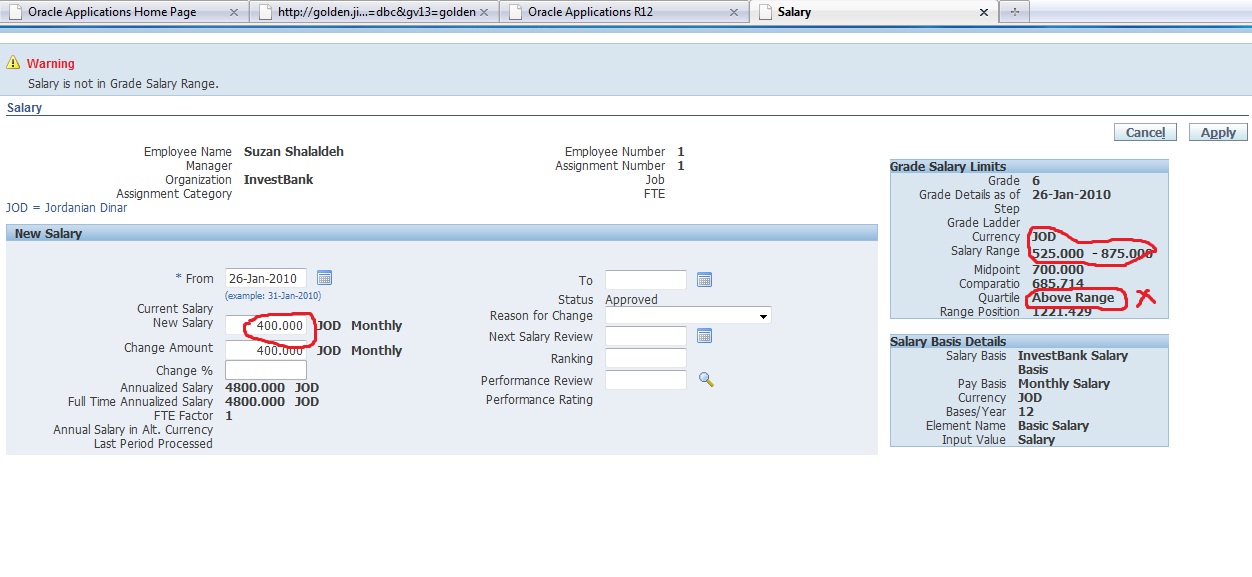Focus the Ranking input field

coord(646,358)
